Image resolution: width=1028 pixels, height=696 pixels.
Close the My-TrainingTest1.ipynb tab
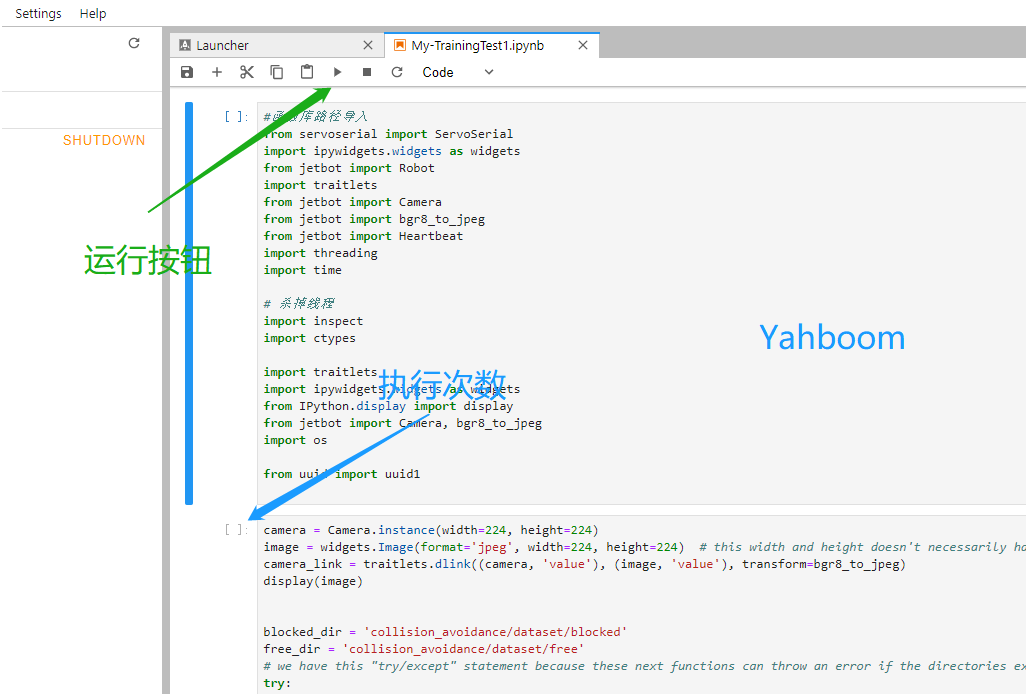pyautogui.click(x=583, y=45)
